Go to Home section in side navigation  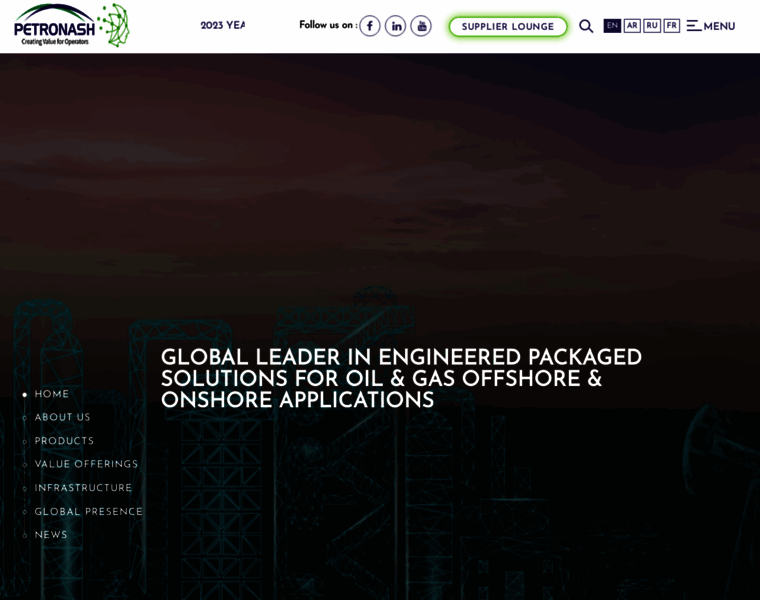(x=51, y=394)
